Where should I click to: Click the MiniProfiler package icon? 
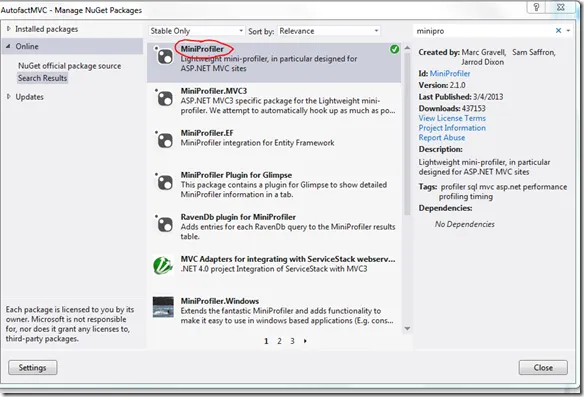tap(164, 56)
